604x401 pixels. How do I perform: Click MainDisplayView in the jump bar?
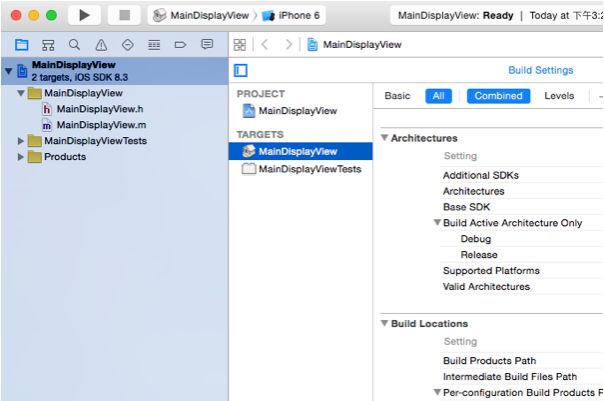[x=354, y=45]
